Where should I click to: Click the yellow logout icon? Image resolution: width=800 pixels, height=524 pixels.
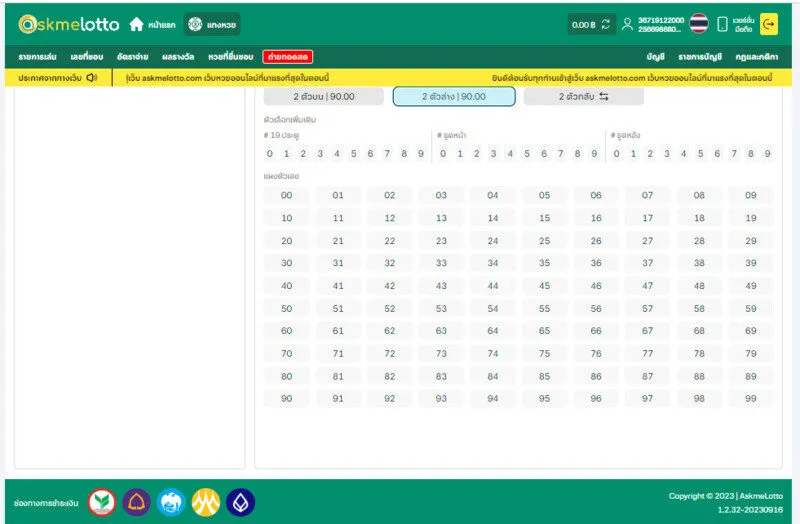coord(768,24)
